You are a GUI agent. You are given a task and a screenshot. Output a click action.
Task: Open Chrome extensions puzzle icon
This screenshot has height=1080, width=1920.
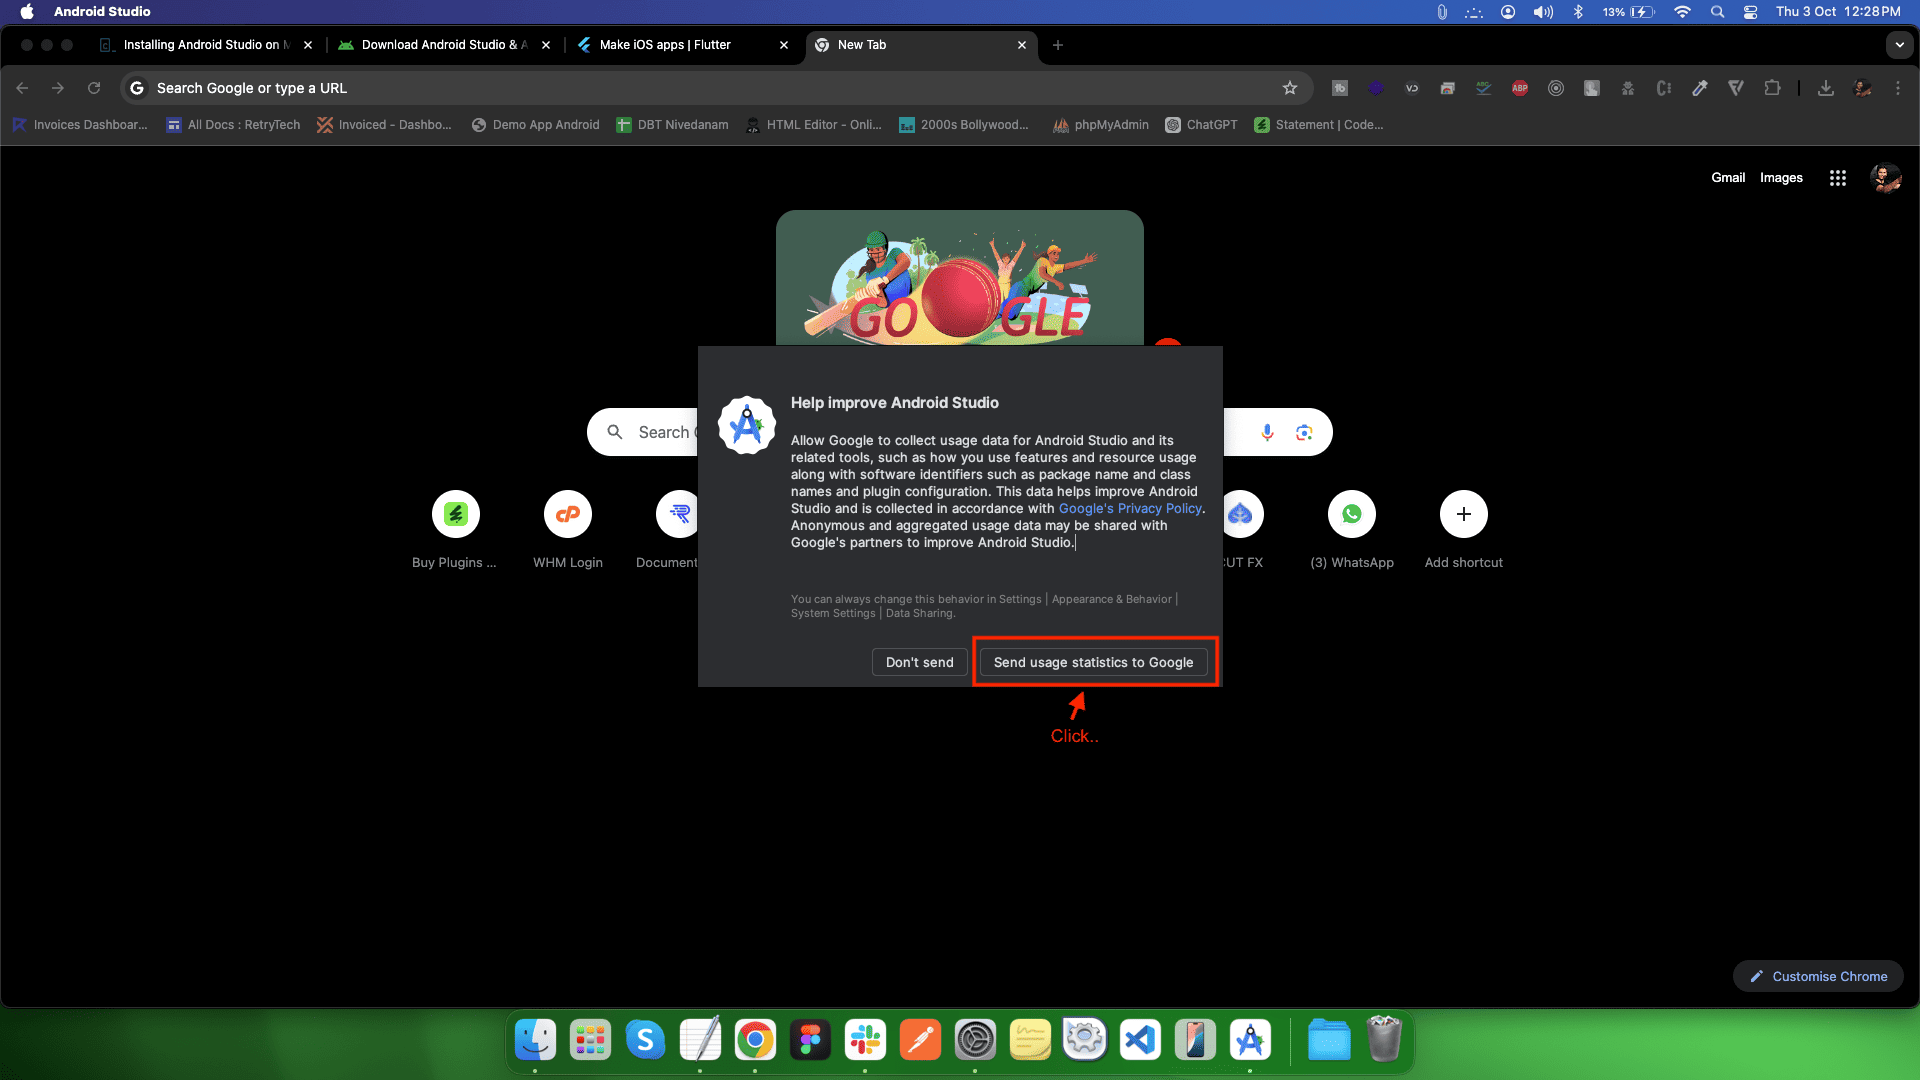click(x=1772, y=88)
